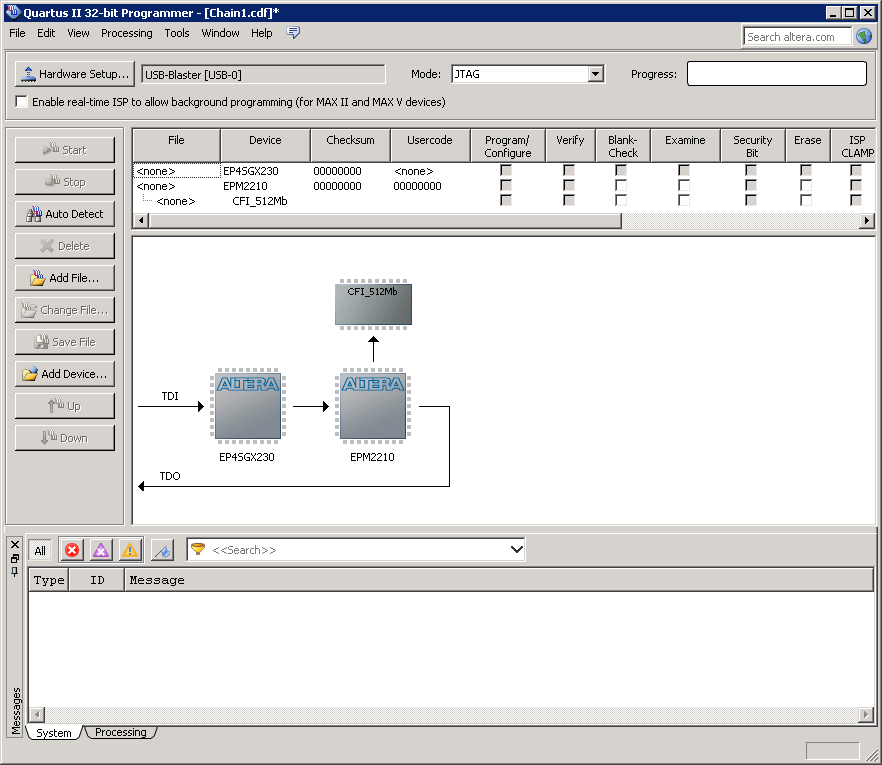The width and height of the screenshot is (882, 765).
Task: Move the device Up in the chain
Action: click(65, 406)
